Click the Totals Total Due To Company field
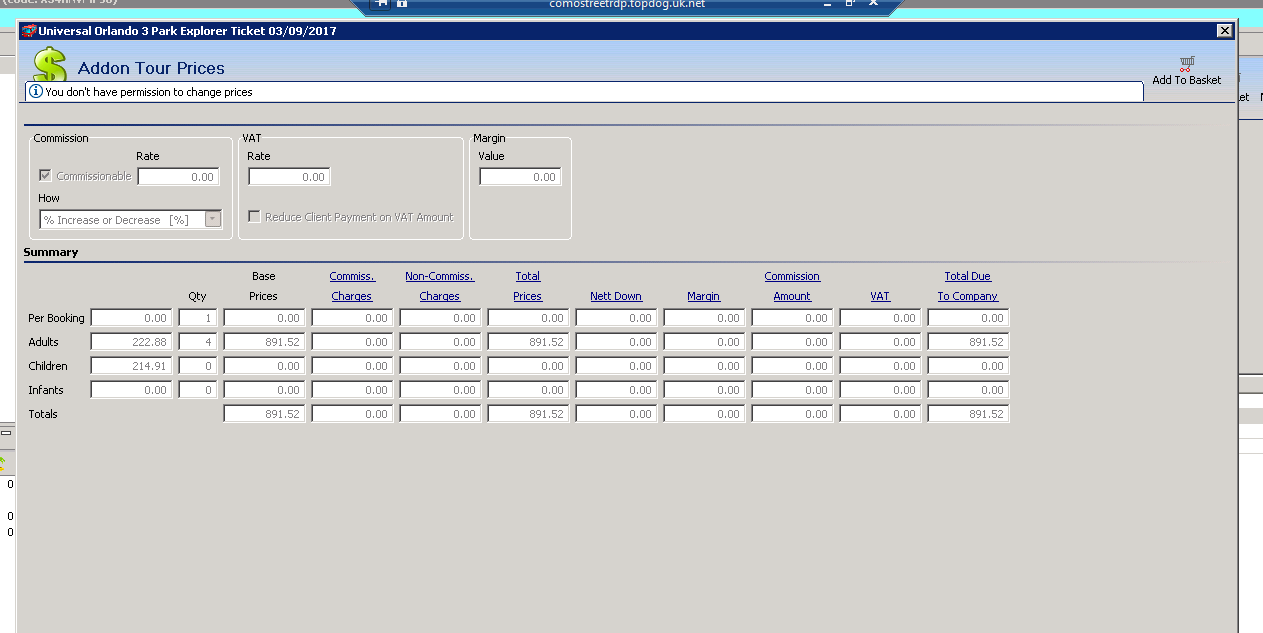 pos(968,414)
